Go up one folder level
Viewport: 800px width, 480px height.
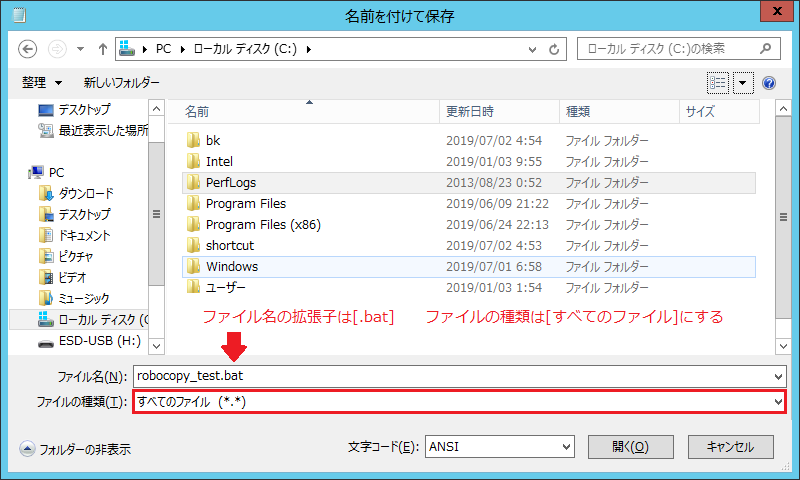click(103, 49)
